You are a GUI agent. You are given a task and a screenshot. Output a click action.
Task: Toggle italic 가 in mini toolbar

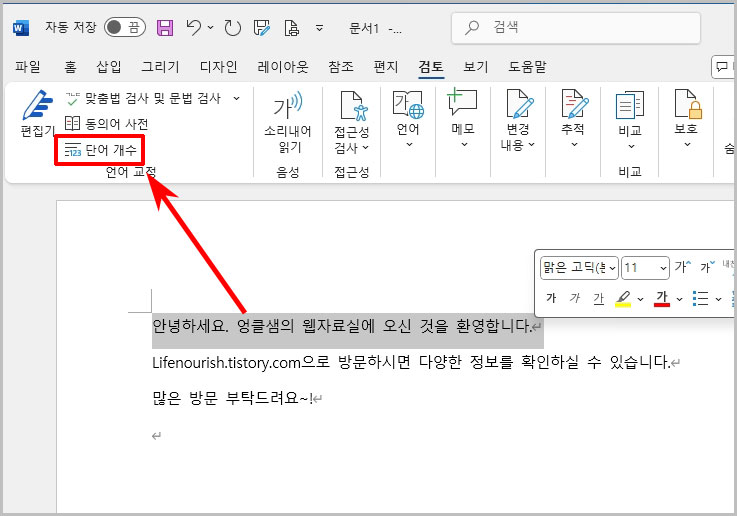(x=574, y=298)
